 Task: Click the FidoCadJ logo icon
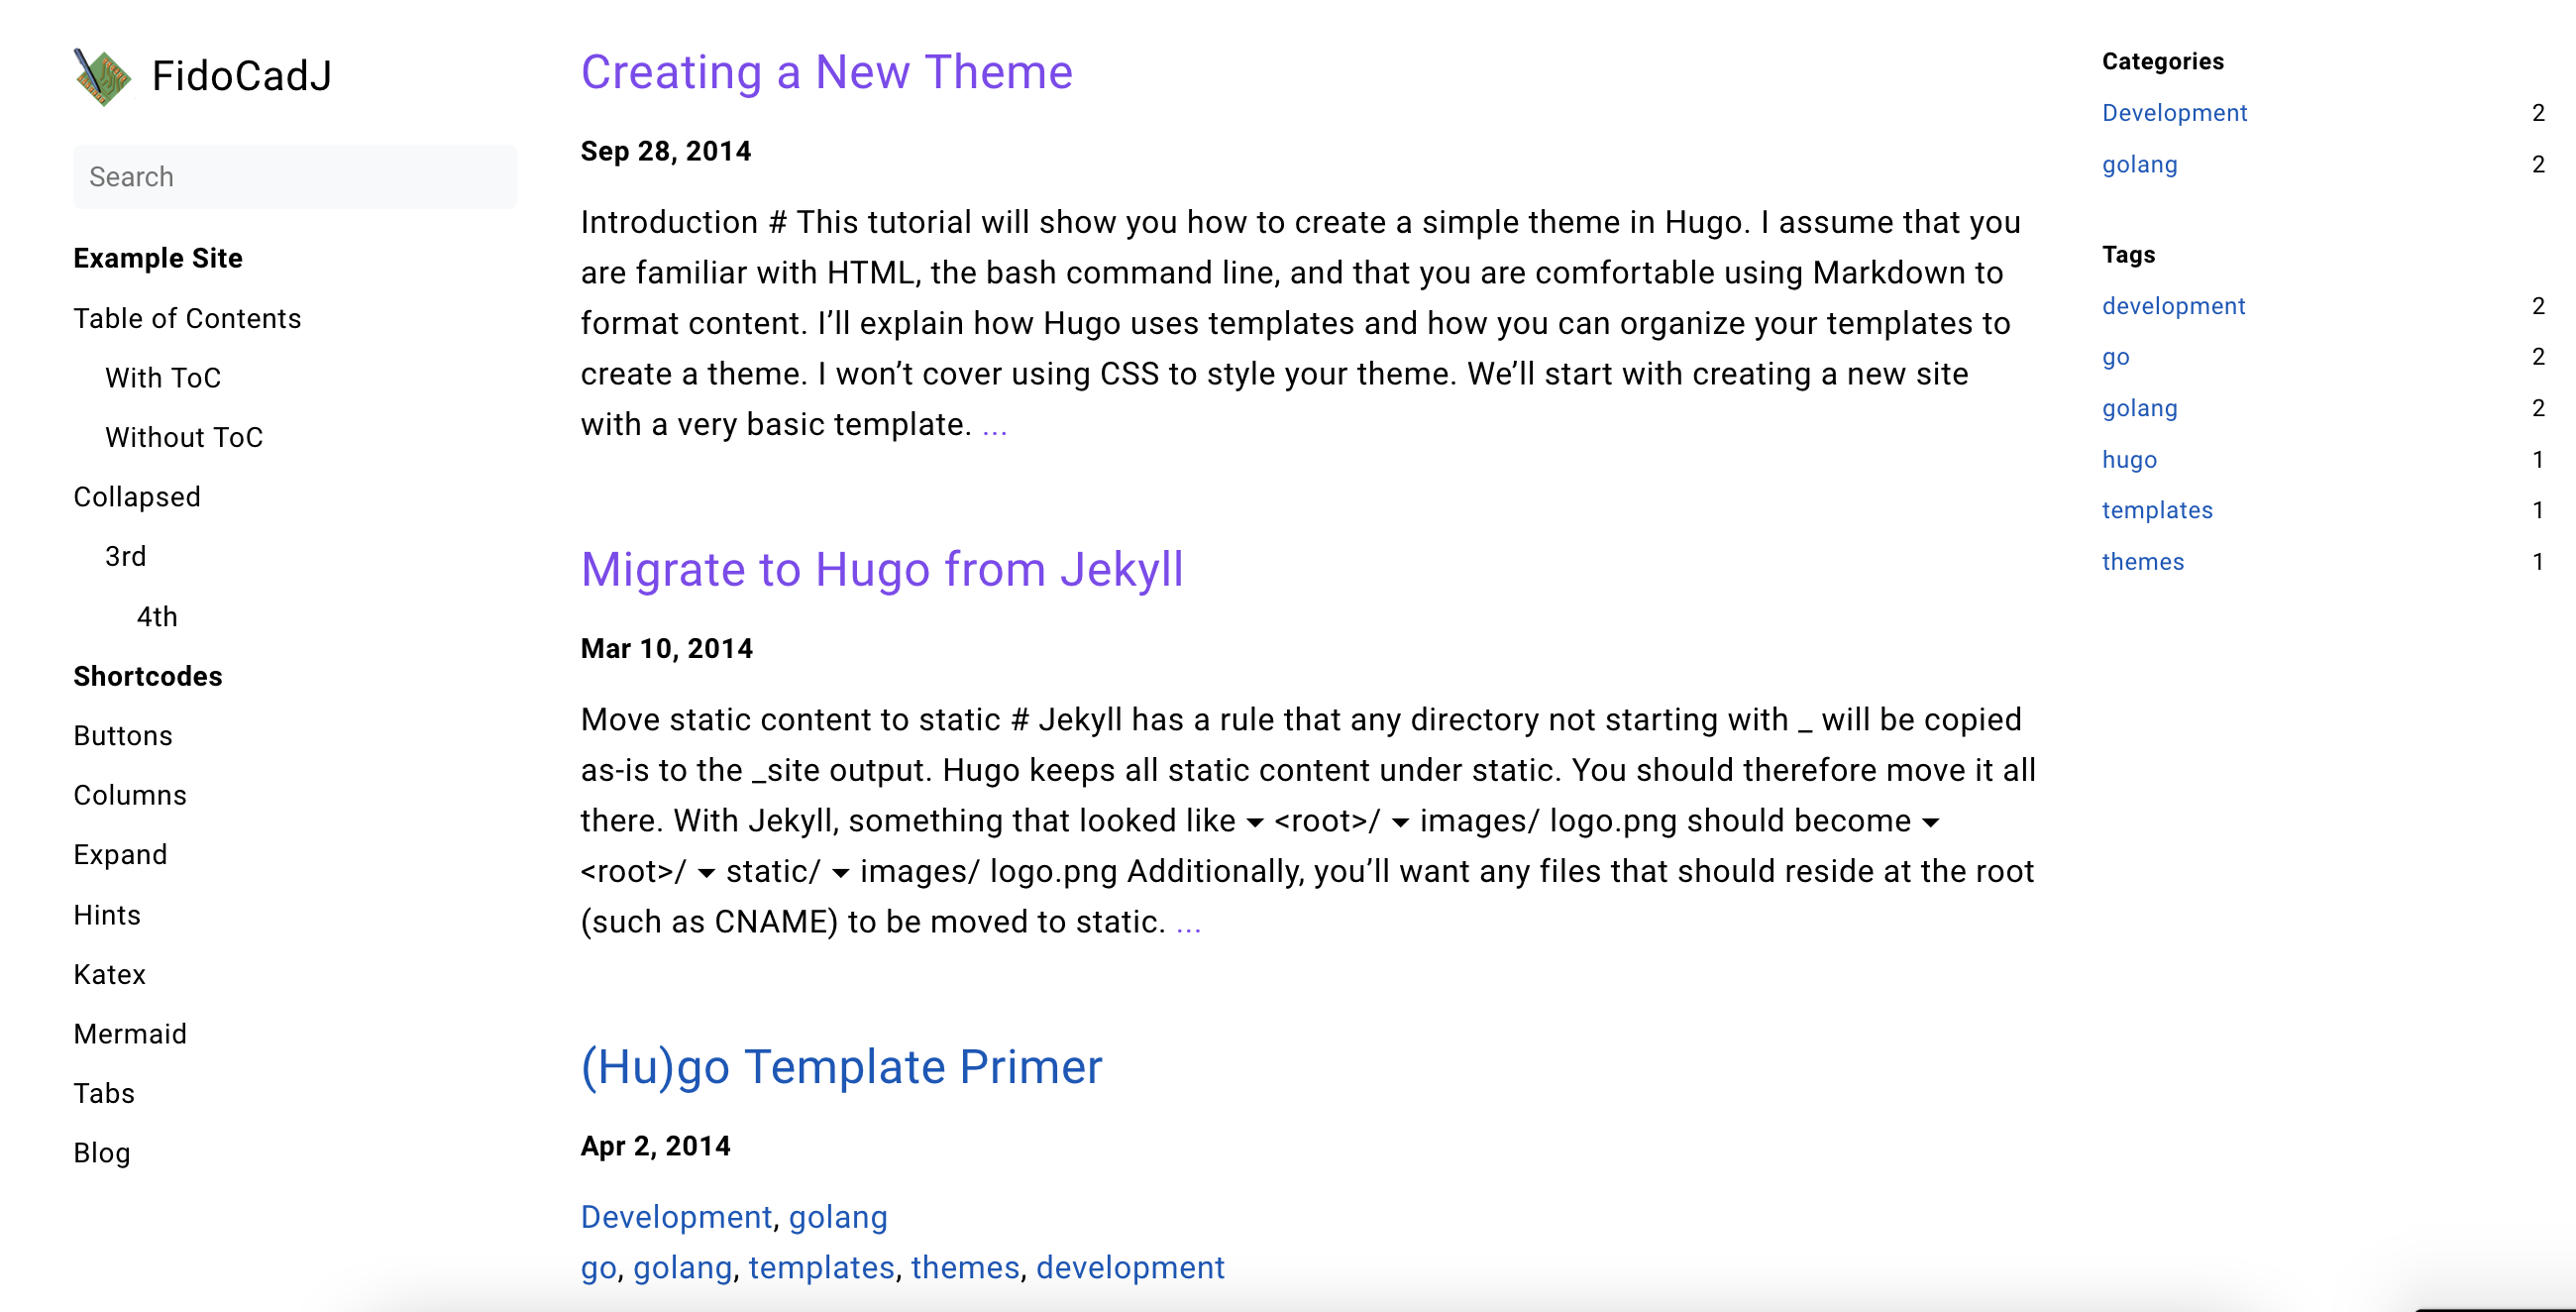(x=102, y=77)
